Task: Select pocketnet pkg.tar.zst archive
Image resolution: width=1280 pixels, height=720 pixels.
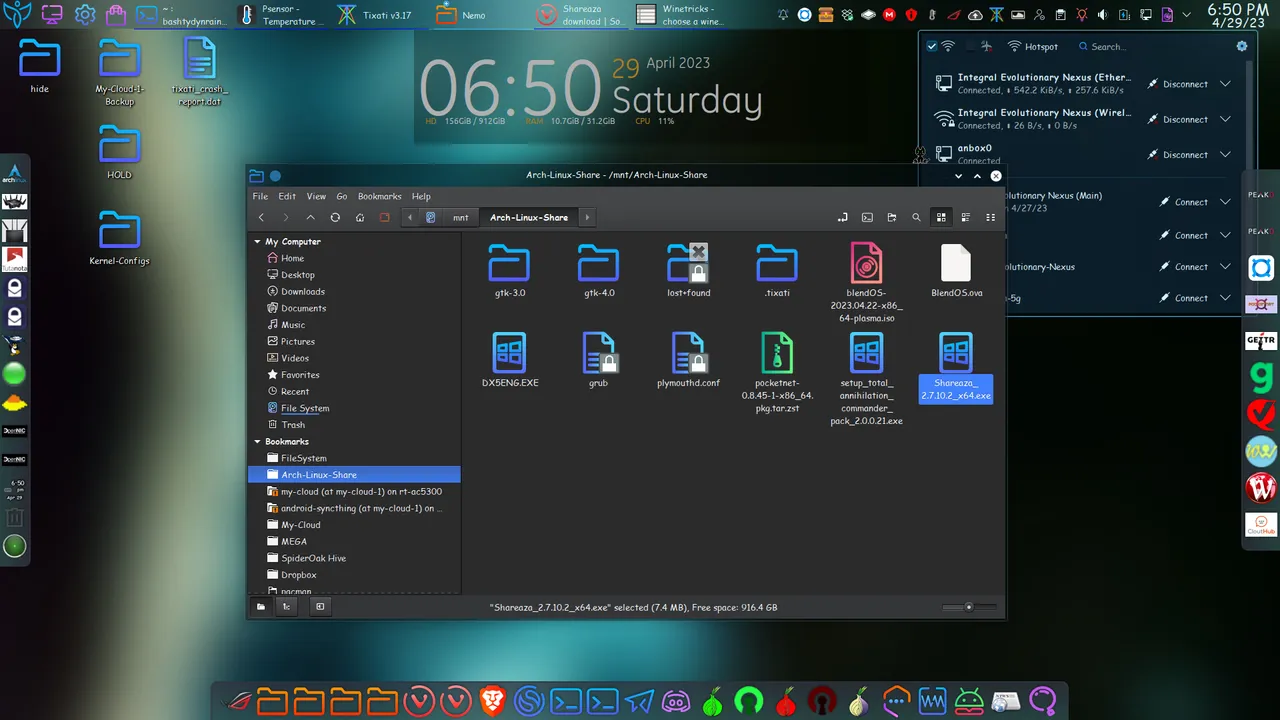Action: [777, 373]
